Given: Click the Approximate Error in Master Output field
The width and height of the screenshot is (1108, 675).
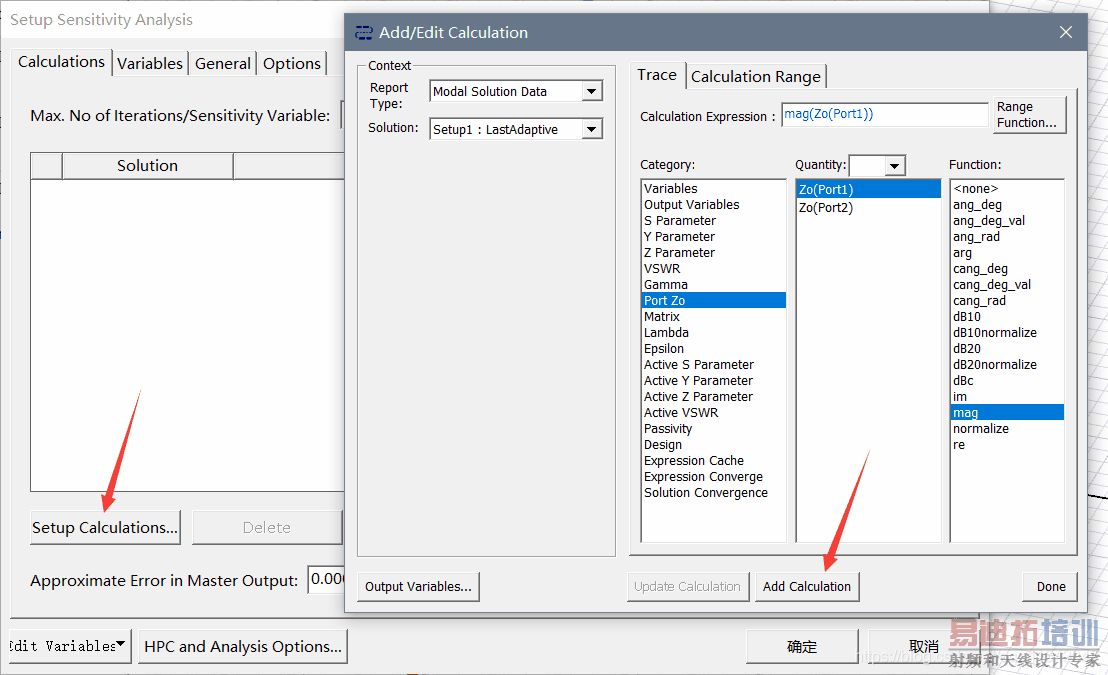Looking at the screenshot, I should click(x=326, y=580).
